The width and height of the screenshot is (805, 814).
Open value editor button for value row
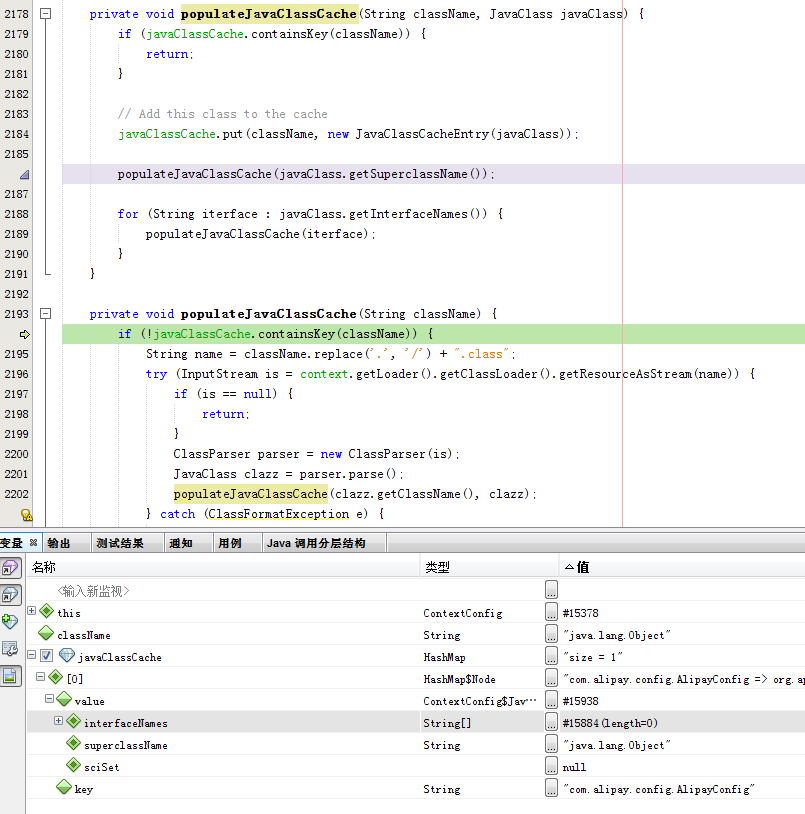(551, 700)
